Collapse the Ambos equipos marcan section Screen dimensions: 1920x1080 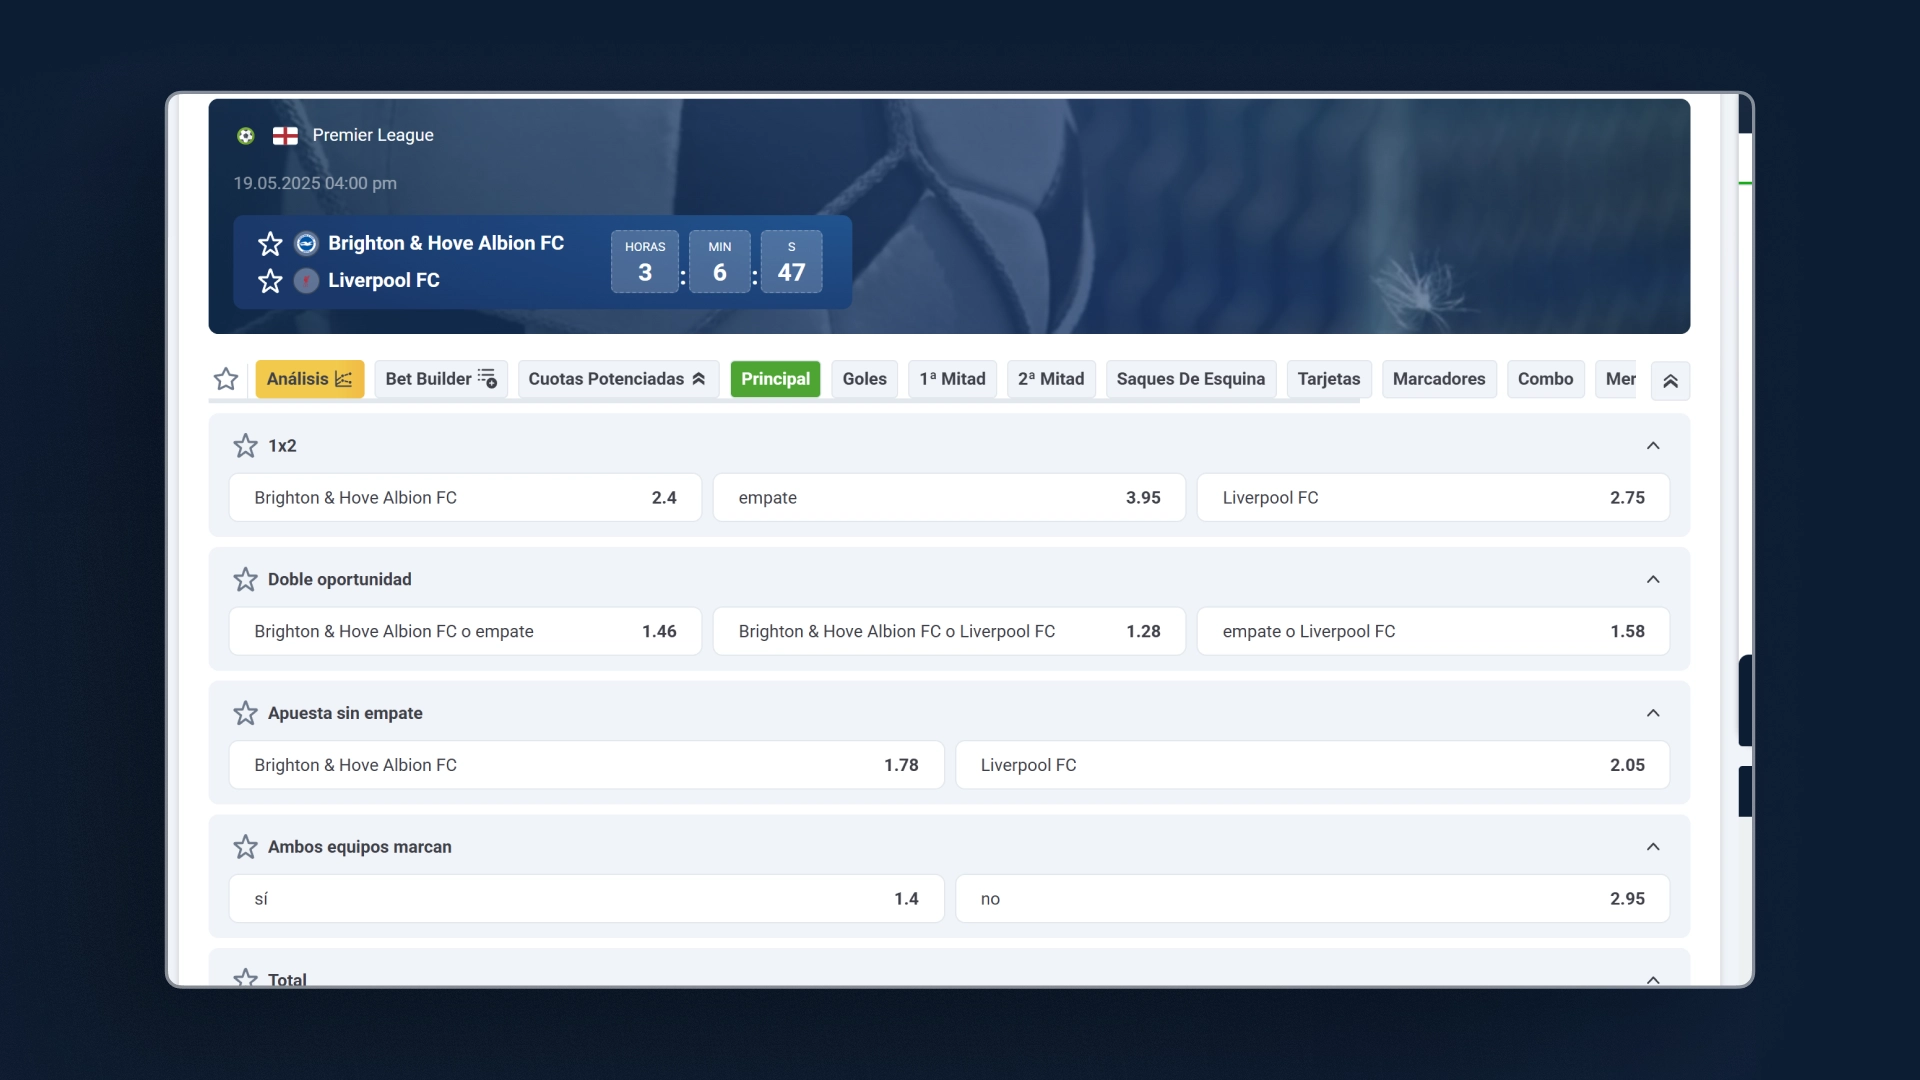(1653, 847)
